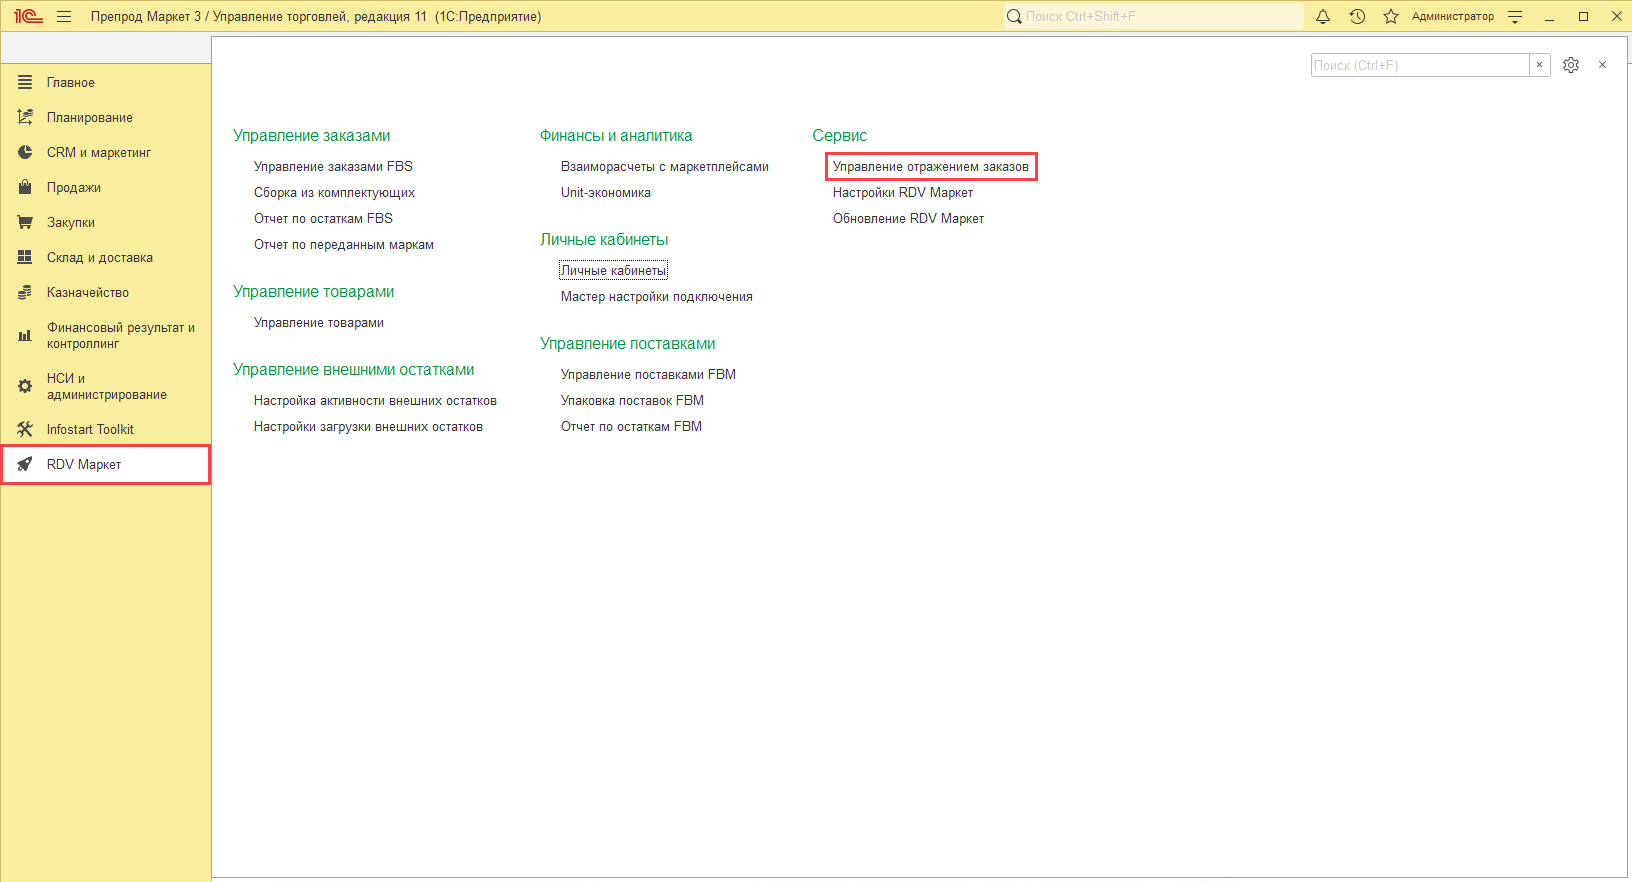The width and height of the screenshot is (1632, 882).
Task: Open service menu icon next to Администратор
Action: coord(1515,16)
